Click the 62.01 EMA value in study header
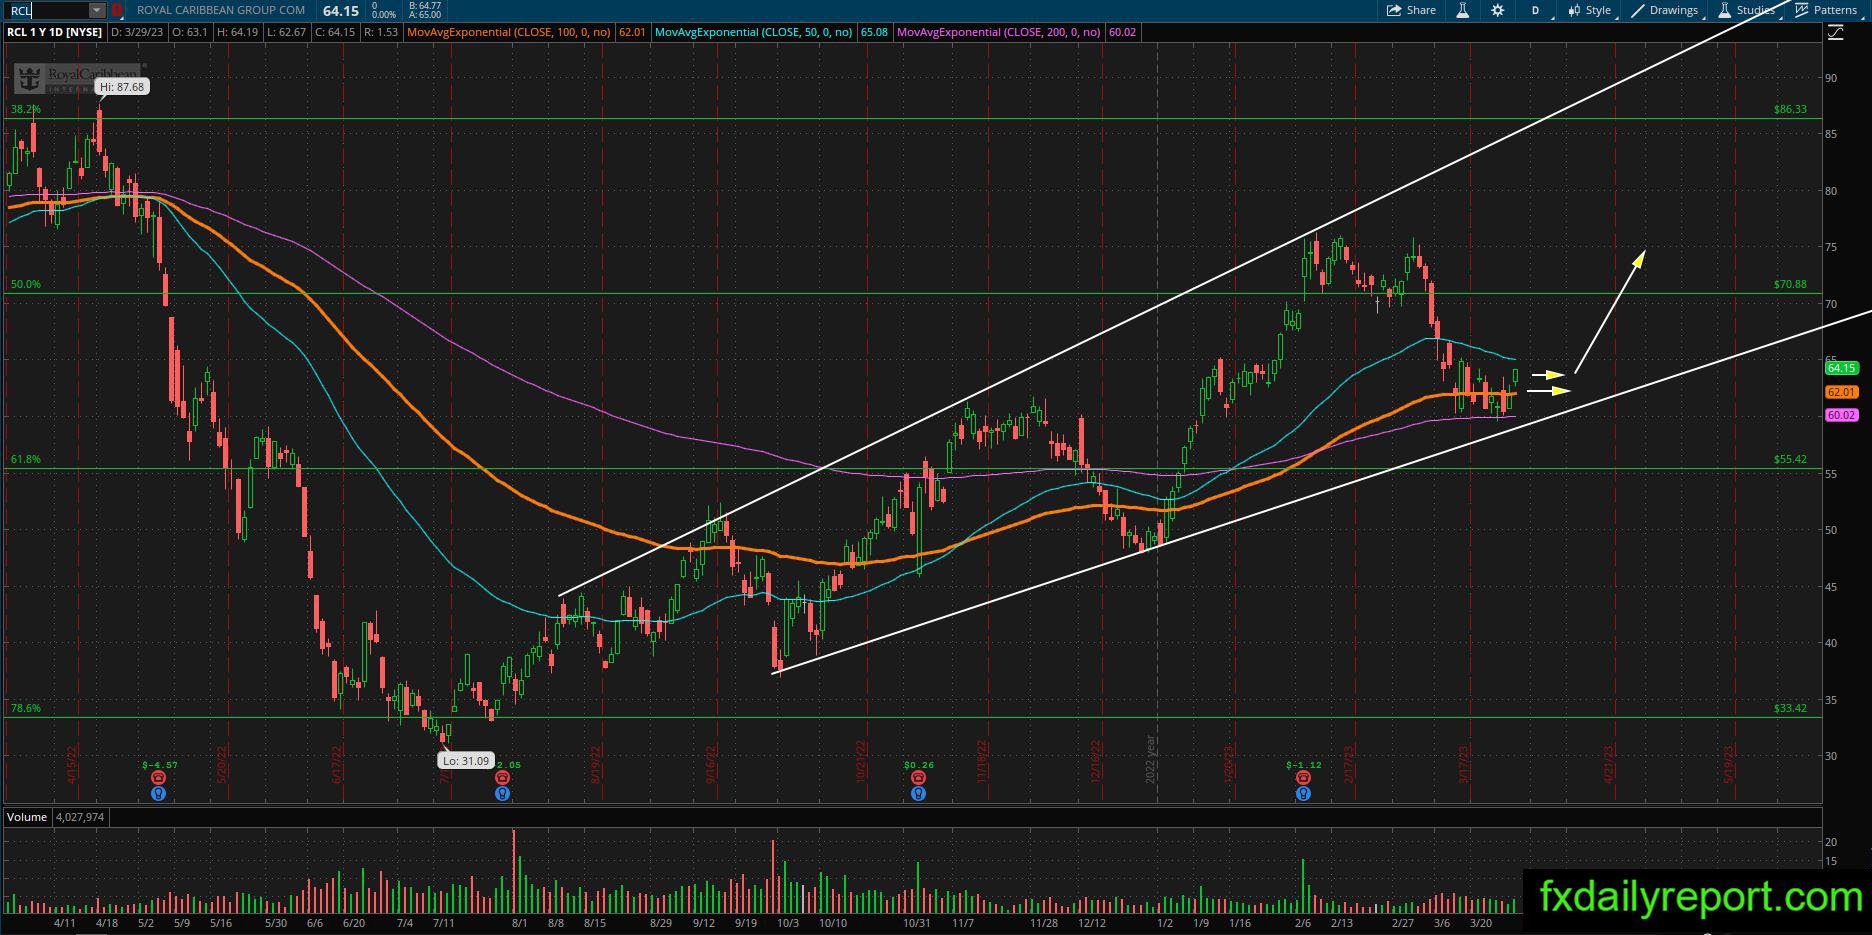 pyautogui.click(x=632, y=32)
